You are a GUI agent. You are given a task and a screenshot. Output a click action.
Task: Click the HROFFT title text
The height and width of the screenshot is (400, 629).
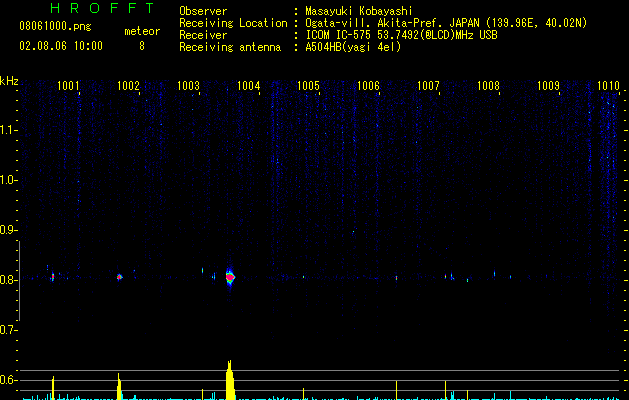(103, 8)
